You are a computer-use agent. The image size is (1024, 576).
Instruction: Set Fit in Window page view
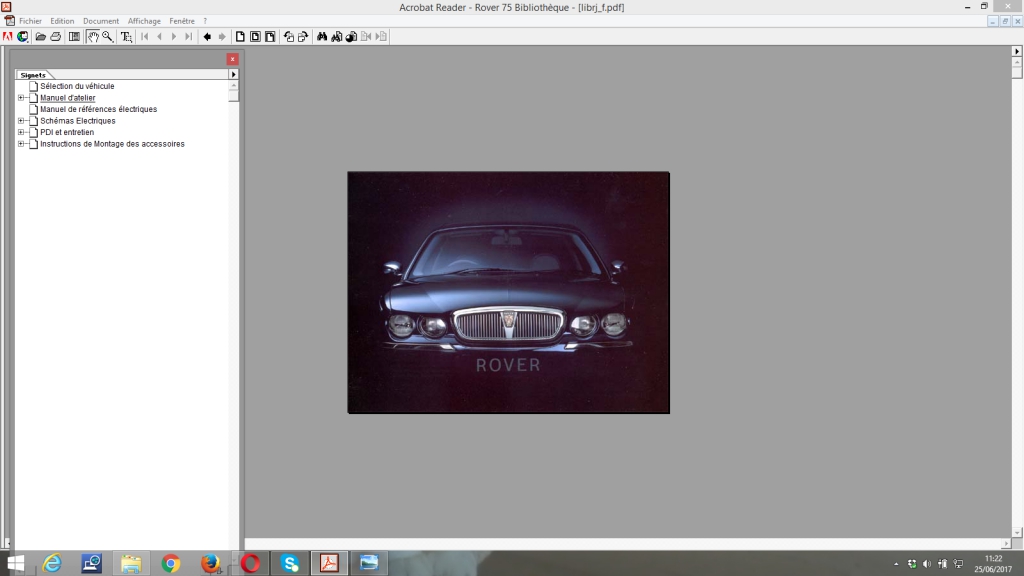pyautogui.click(x=255, y=37)
